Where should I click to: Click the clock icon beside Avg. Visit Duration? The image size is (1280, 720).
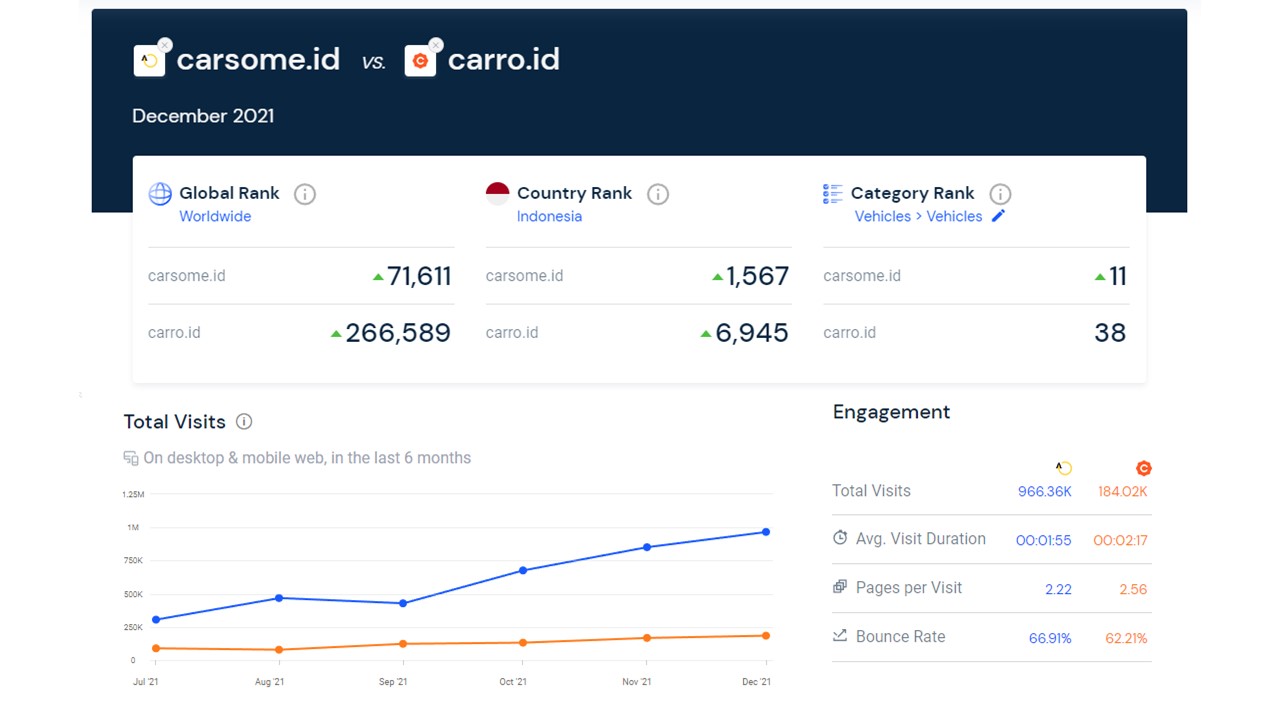click(x=840, y=538)
